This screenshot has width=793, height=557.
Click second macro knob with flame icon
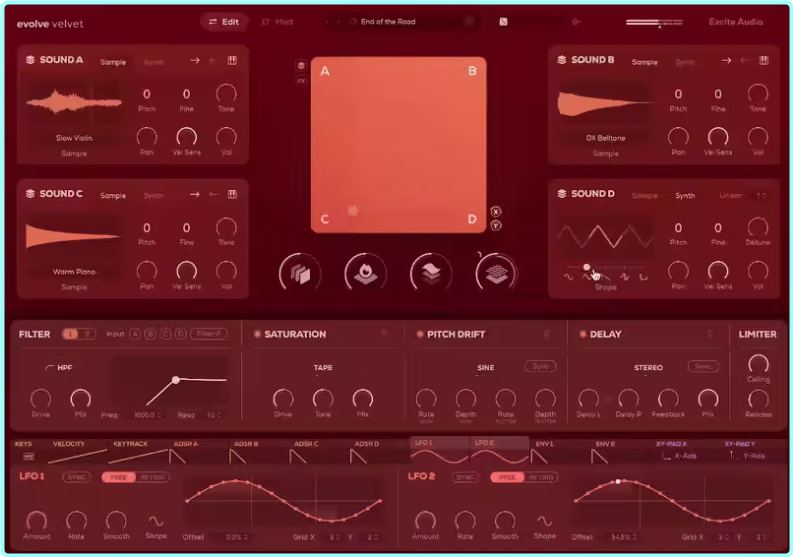365,273
